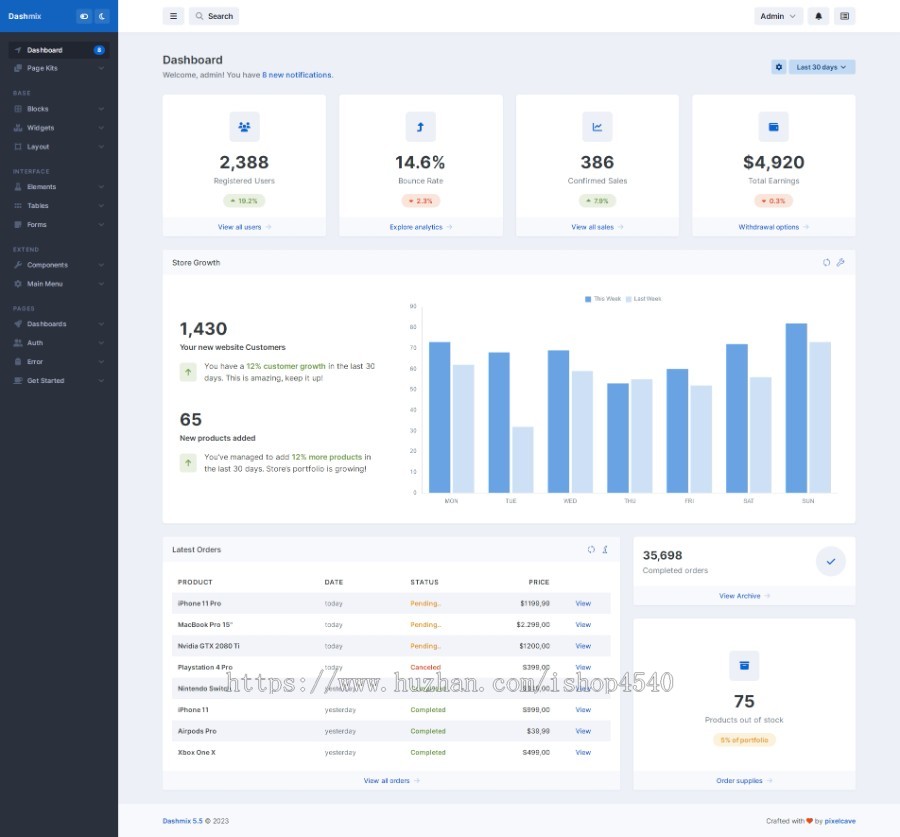
Task: Expand the Forms sidebar menu
Action: point(59,224)
